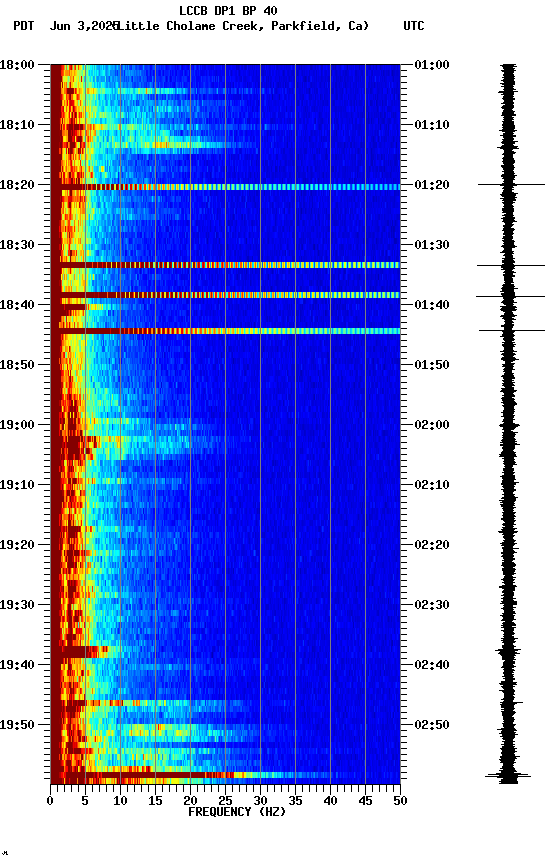Click the 18:20 PDT time label

click(x=17, y=185)
